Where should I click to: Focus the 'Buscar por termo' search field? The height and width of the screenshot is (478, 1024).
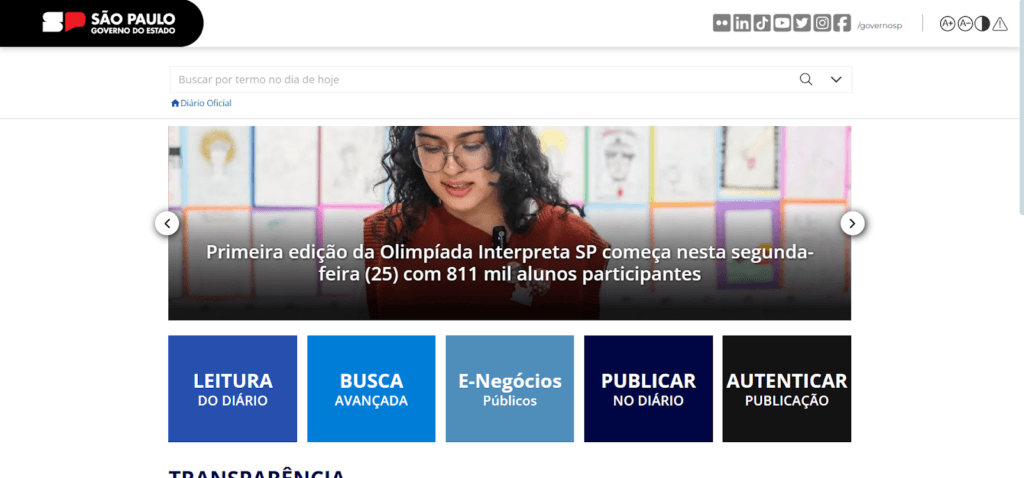483,80
